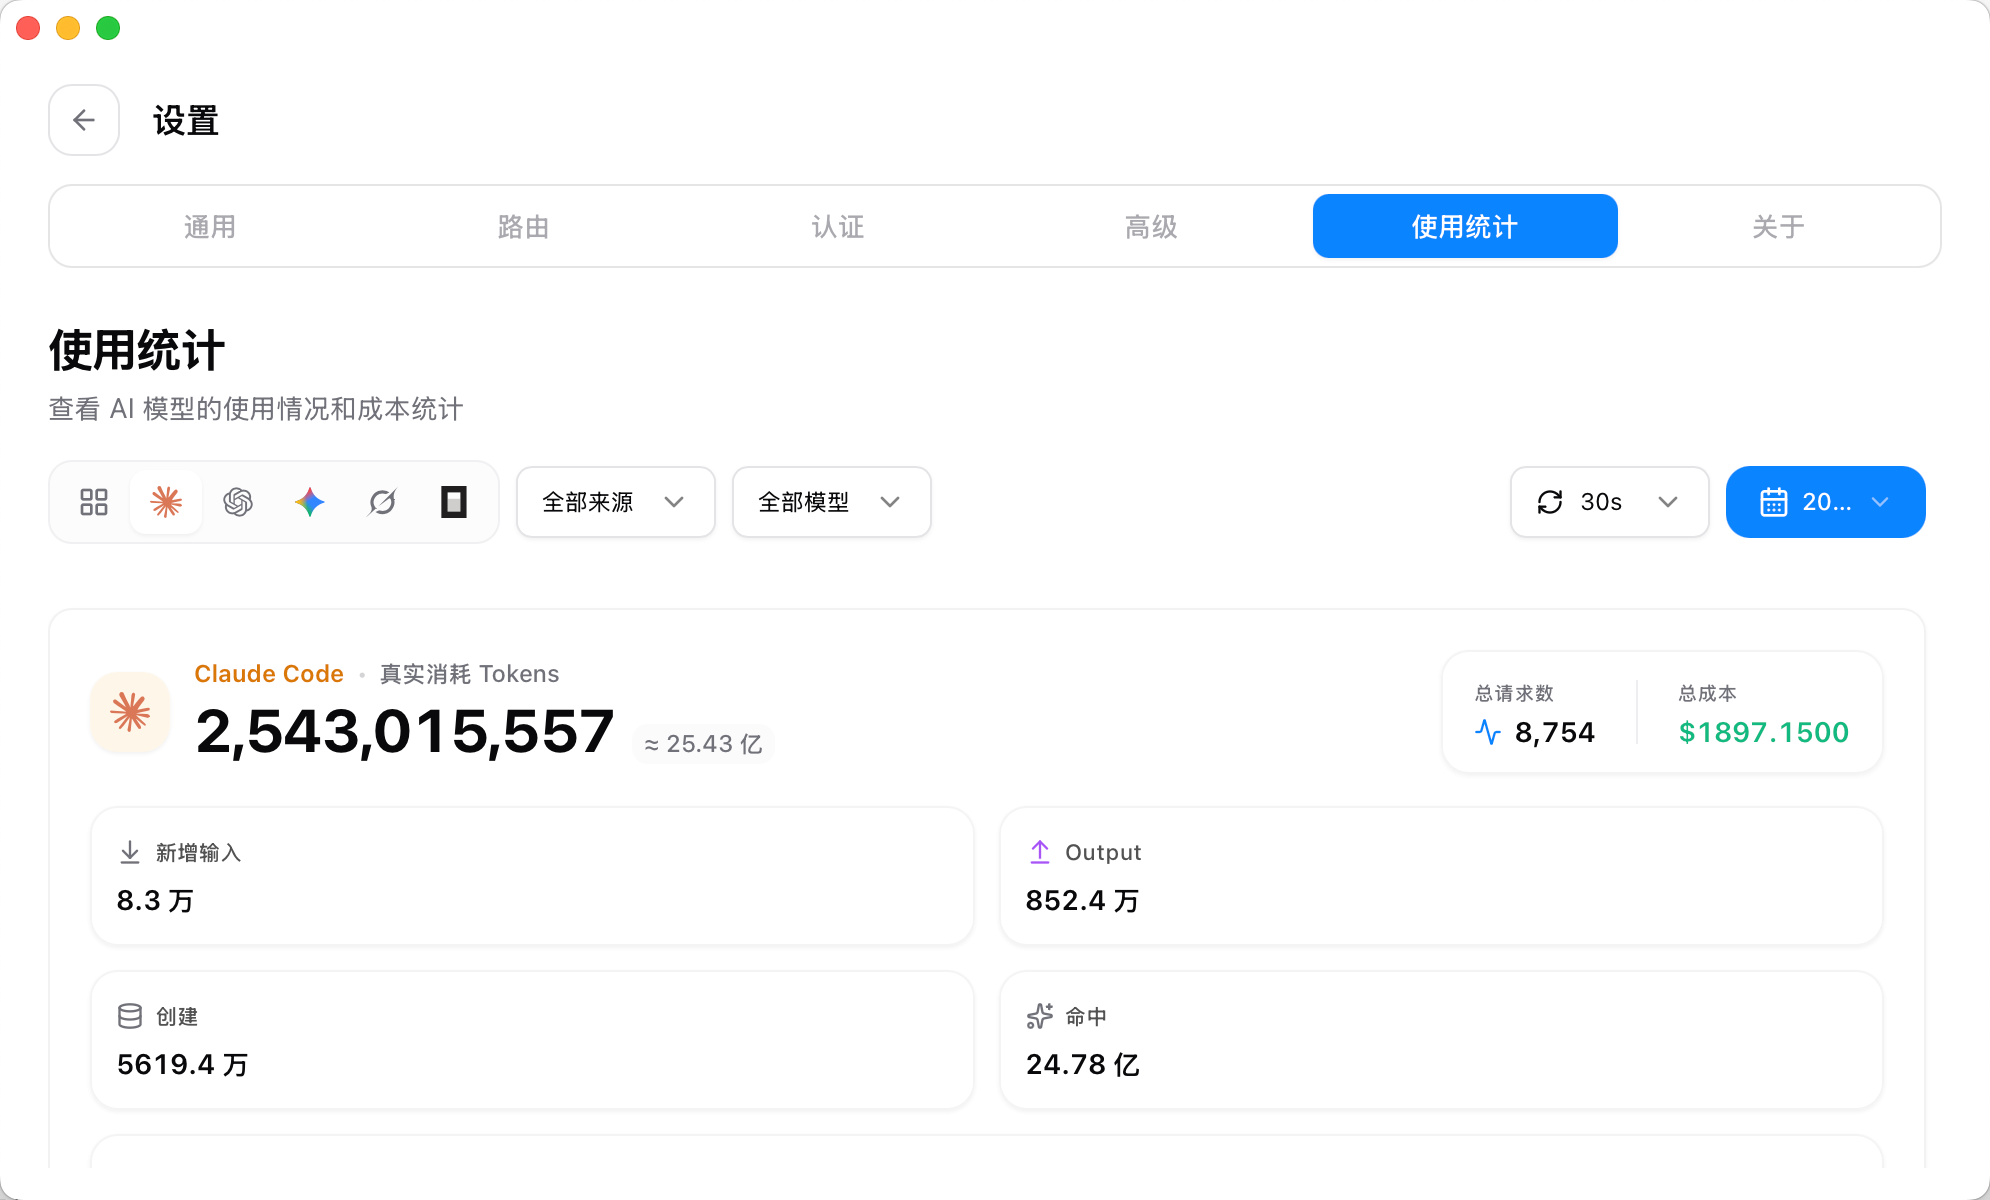Open the 全部来源 source dropdown

pyautogui.click(x=616, y=502)
